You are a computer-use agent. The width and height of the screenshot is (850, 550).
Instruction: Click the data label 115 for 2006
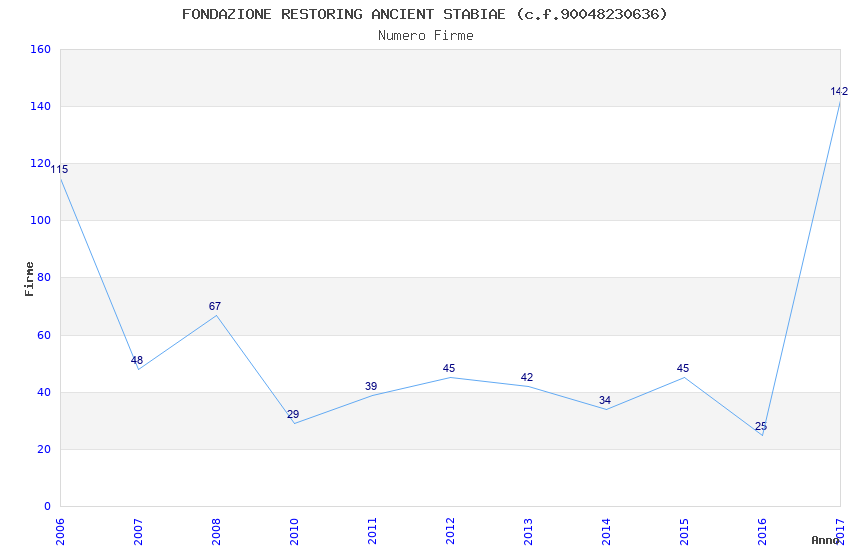59,170
